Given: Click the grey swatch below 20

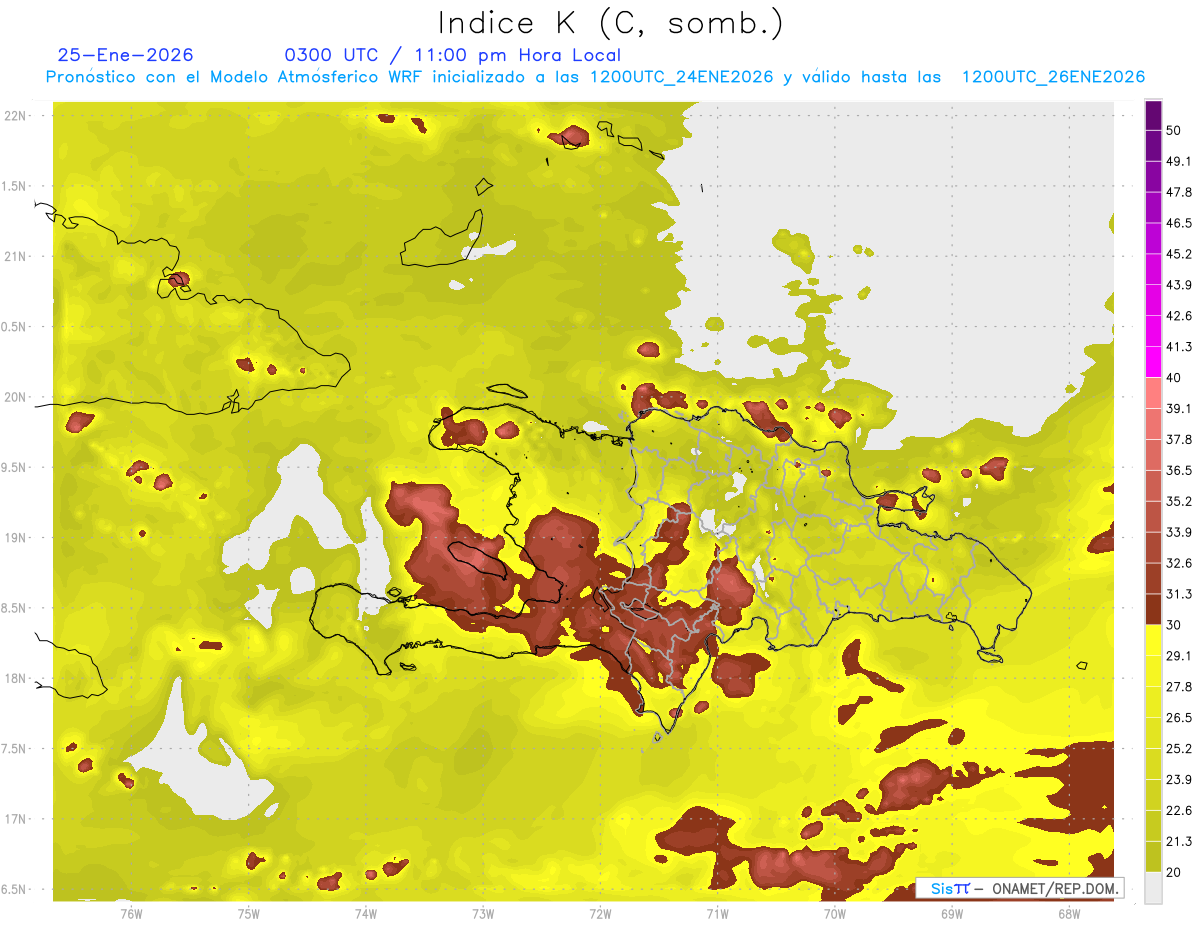Looking at the screenshot, I should click(1153, 888).
